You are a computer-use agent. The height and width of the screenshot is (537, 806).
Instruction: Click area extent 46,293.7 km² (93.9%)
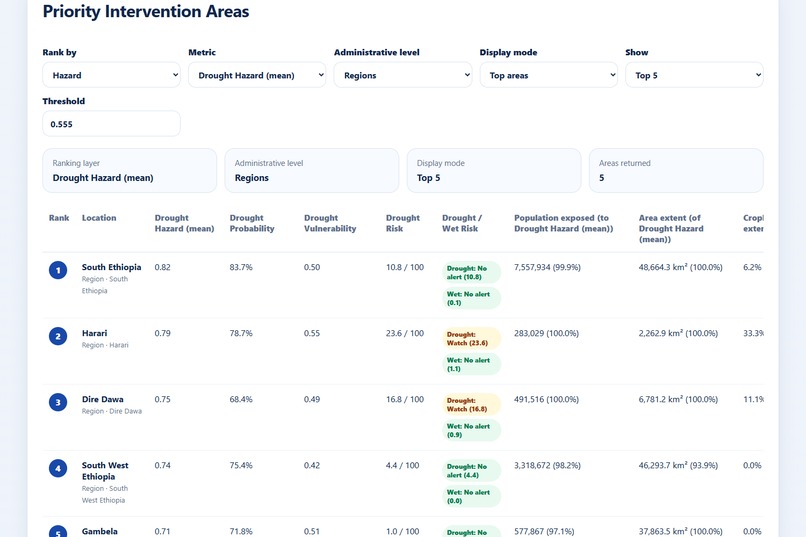click(x=679, y=465)
